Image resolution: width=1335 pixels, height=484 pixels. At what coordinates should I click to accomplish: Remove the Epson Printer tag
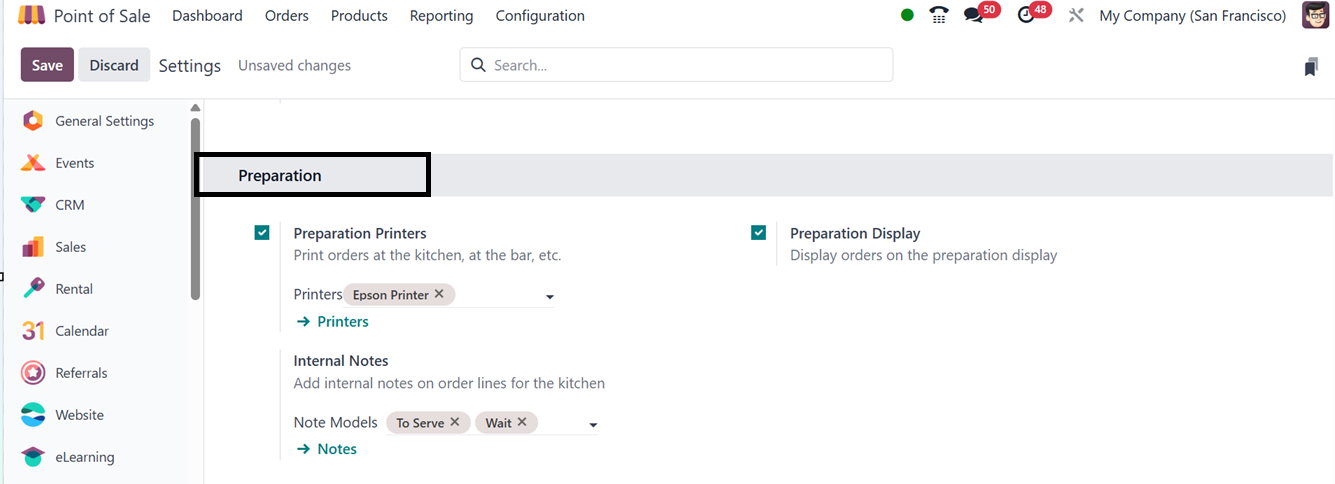click(x=439, y=294)
